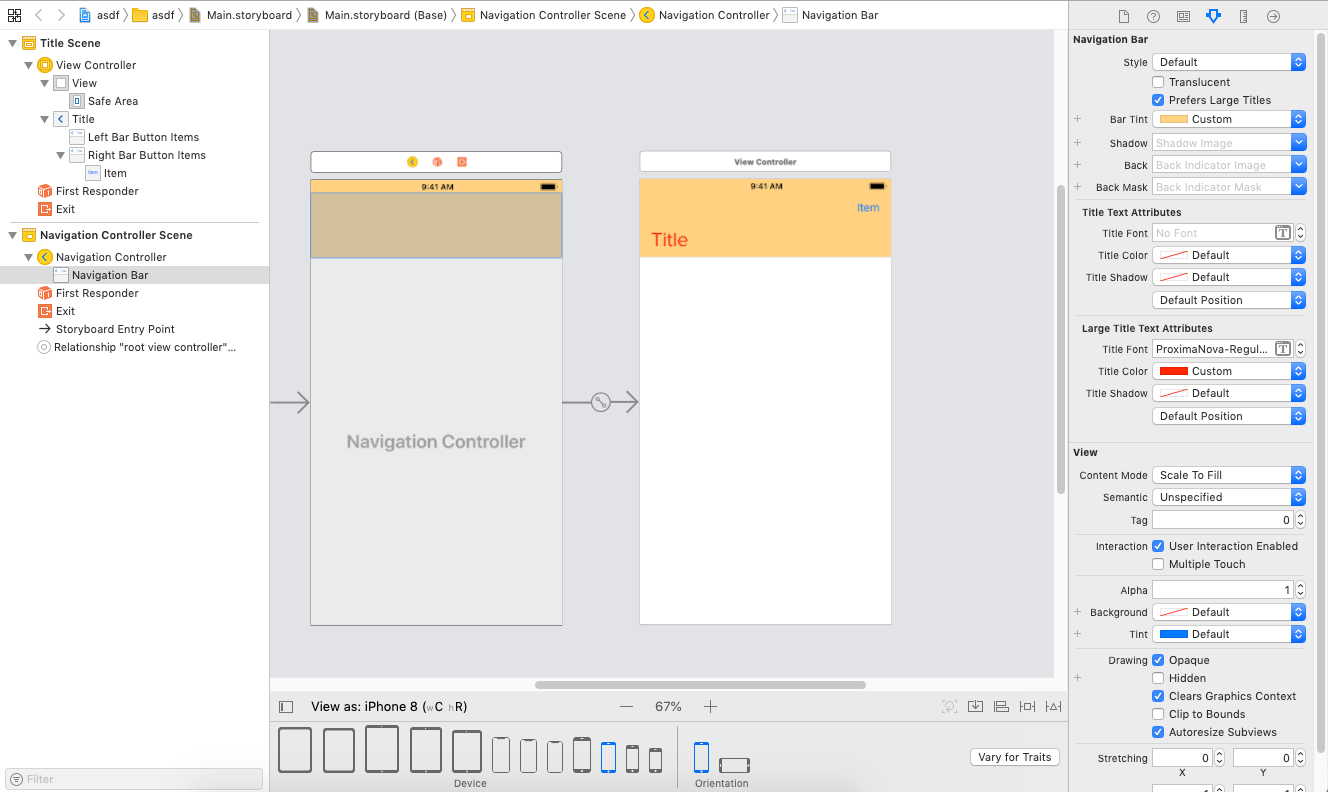This screenshot has width=1328, height=792.
Task: Choose portrait orientation
Action: click(701, 757)
